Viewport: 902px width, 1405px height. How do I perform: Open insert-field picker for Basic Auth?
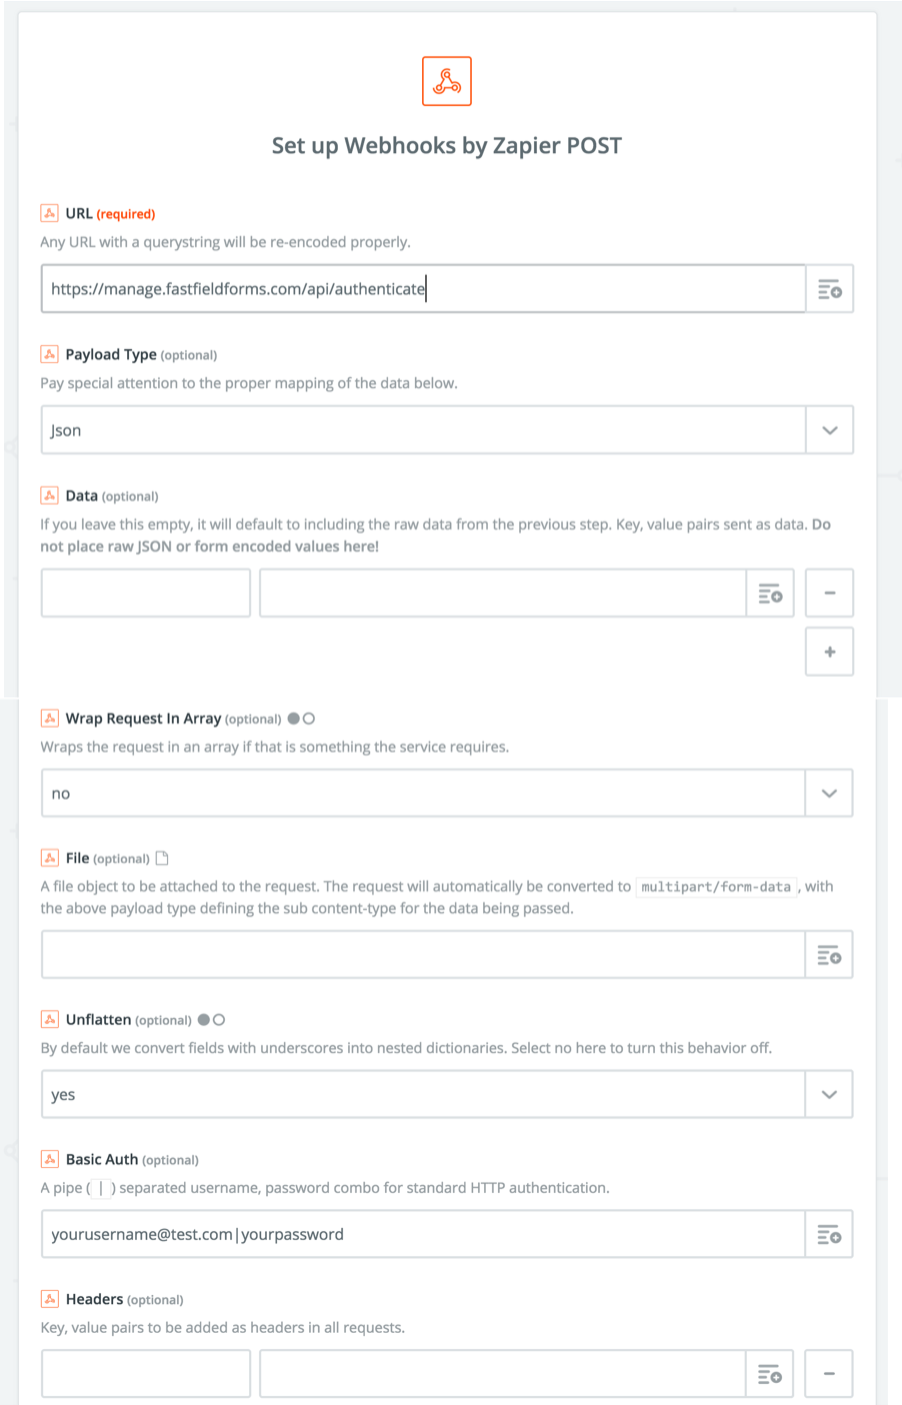(829, 1235)
